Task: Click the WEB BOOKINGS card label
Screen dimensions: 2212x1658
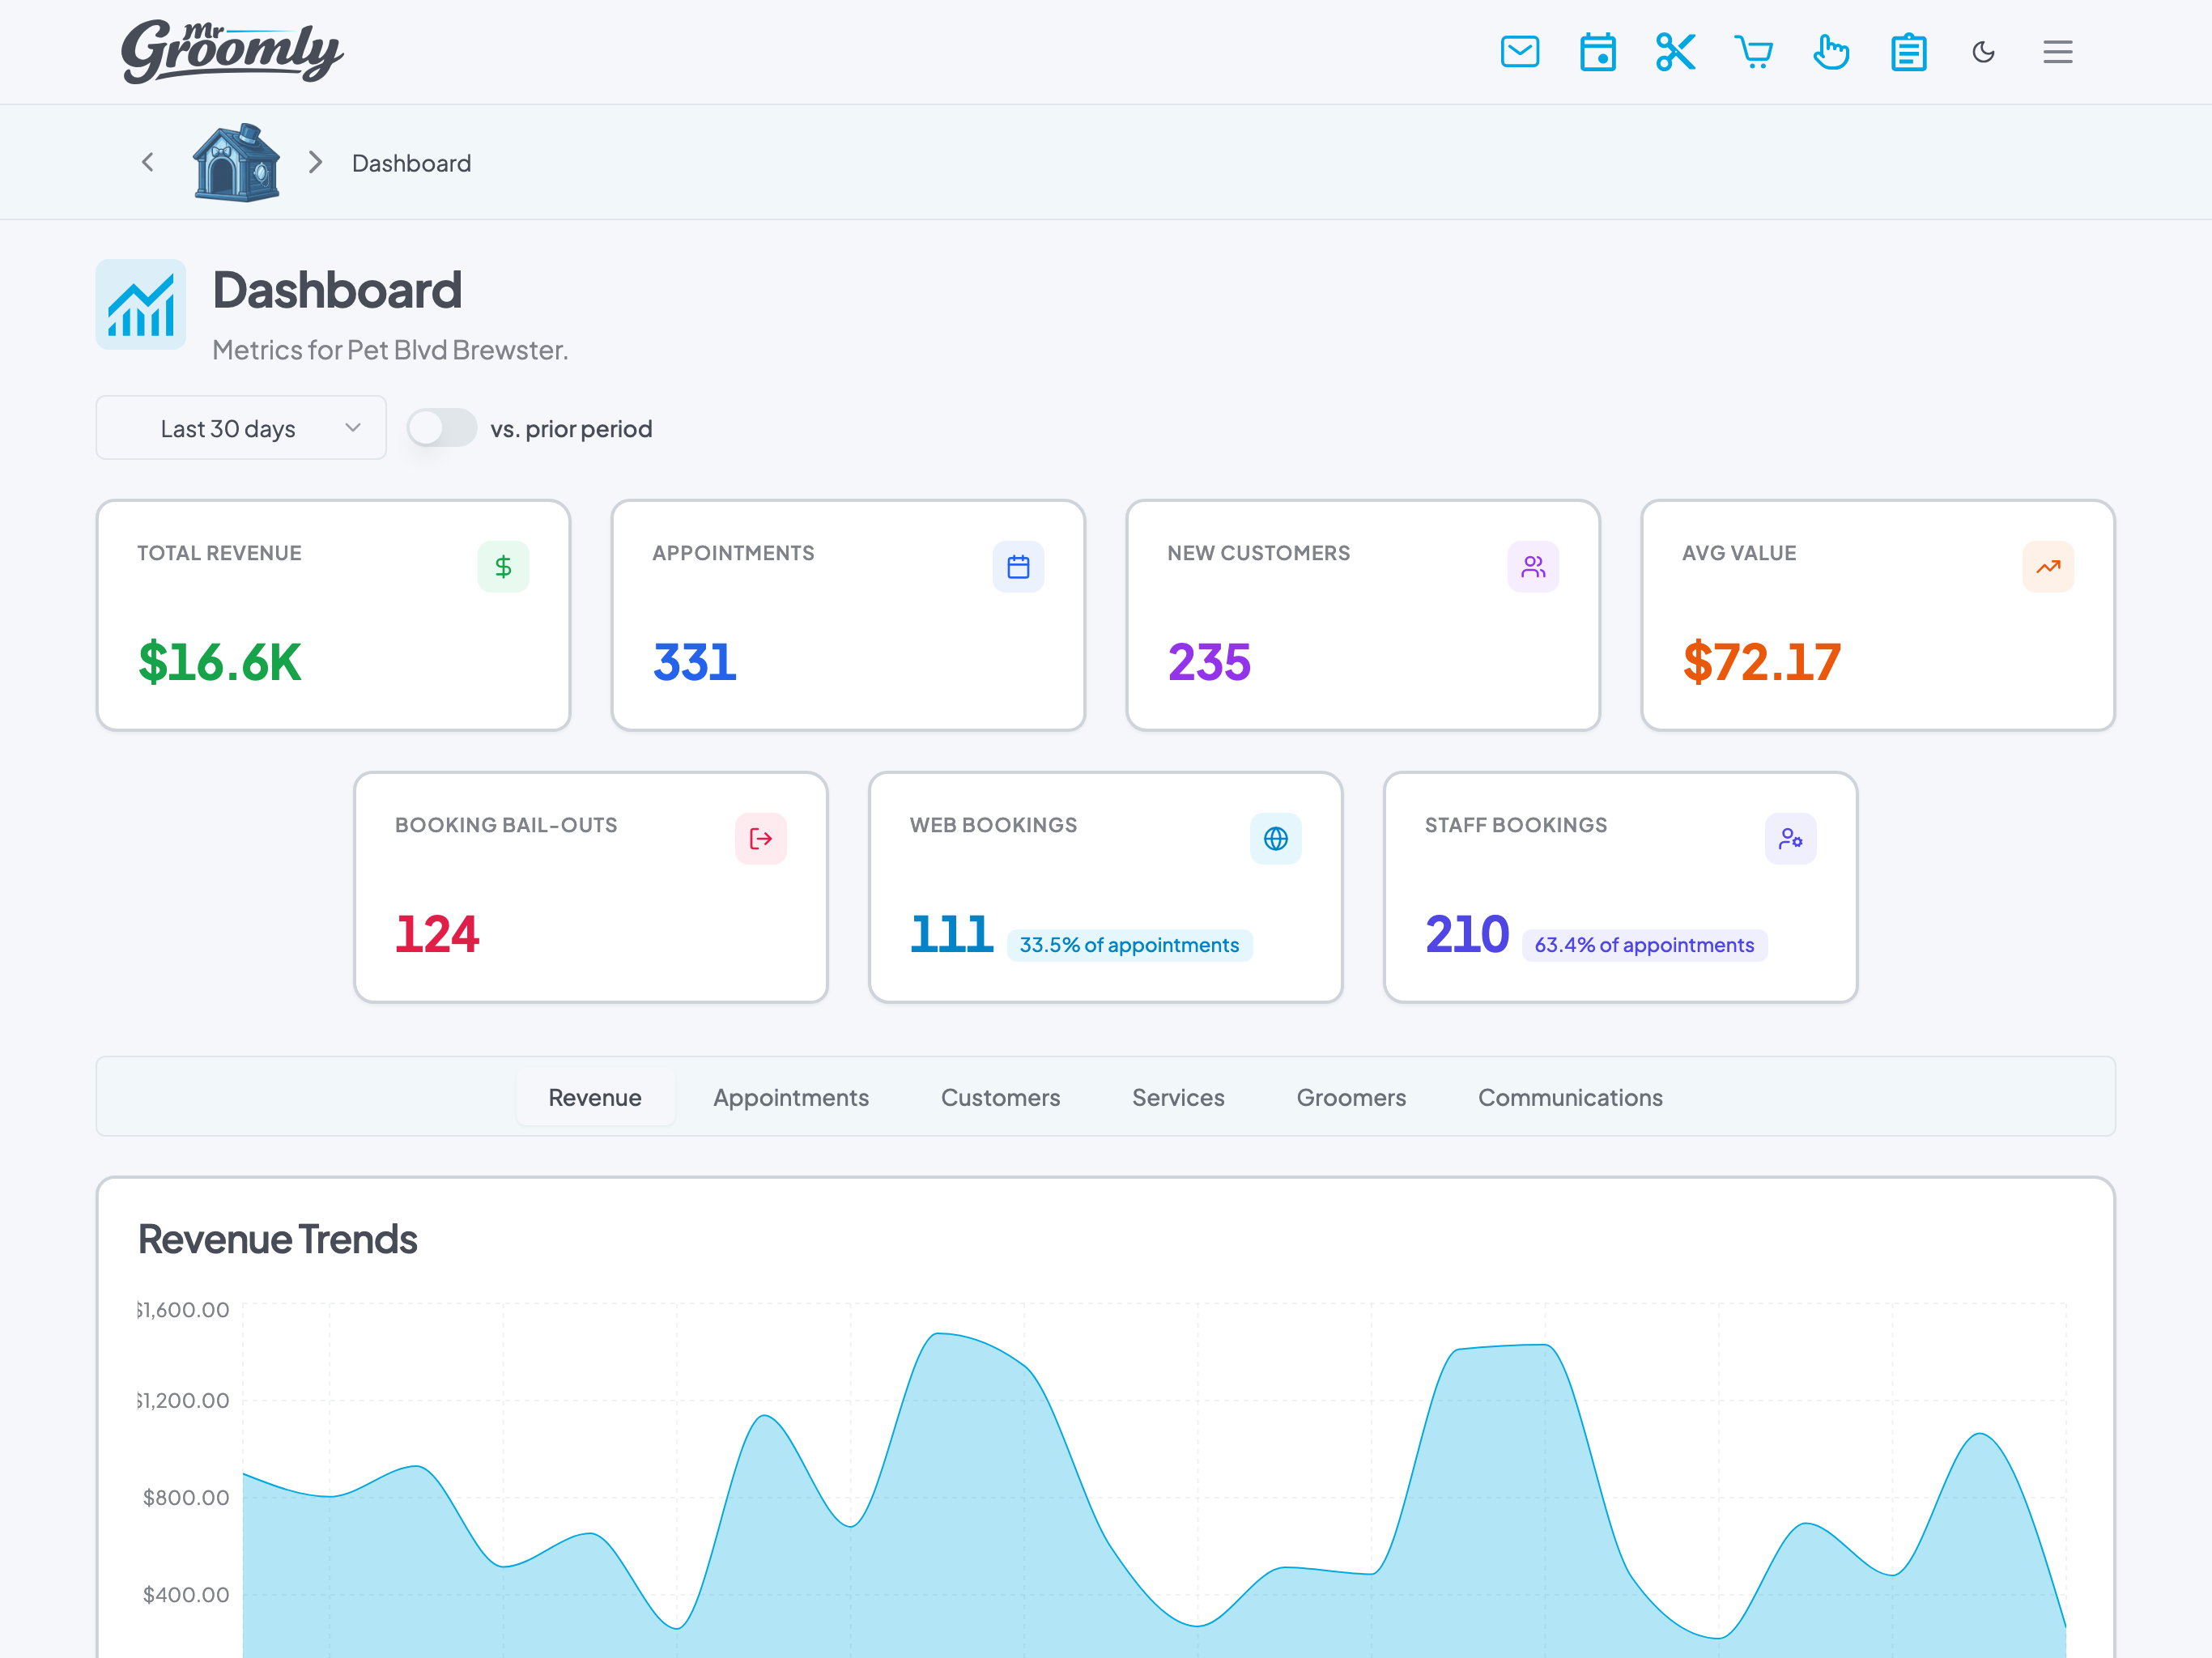Action: coord(993,825)
